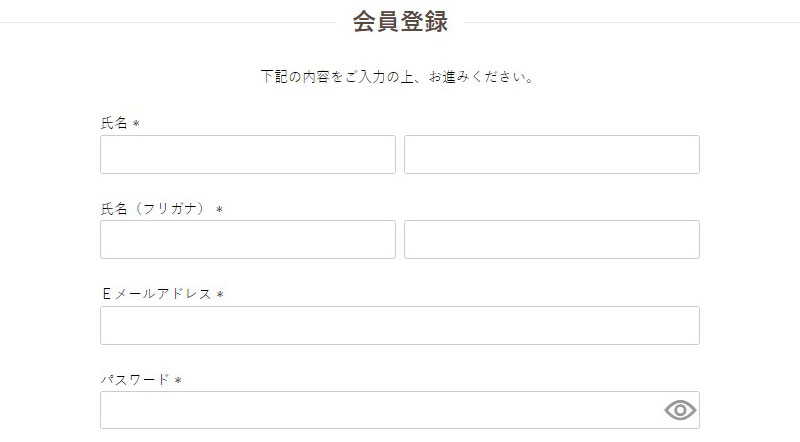Focus the left 氏名（フリガナ）field

pos(248,240)
